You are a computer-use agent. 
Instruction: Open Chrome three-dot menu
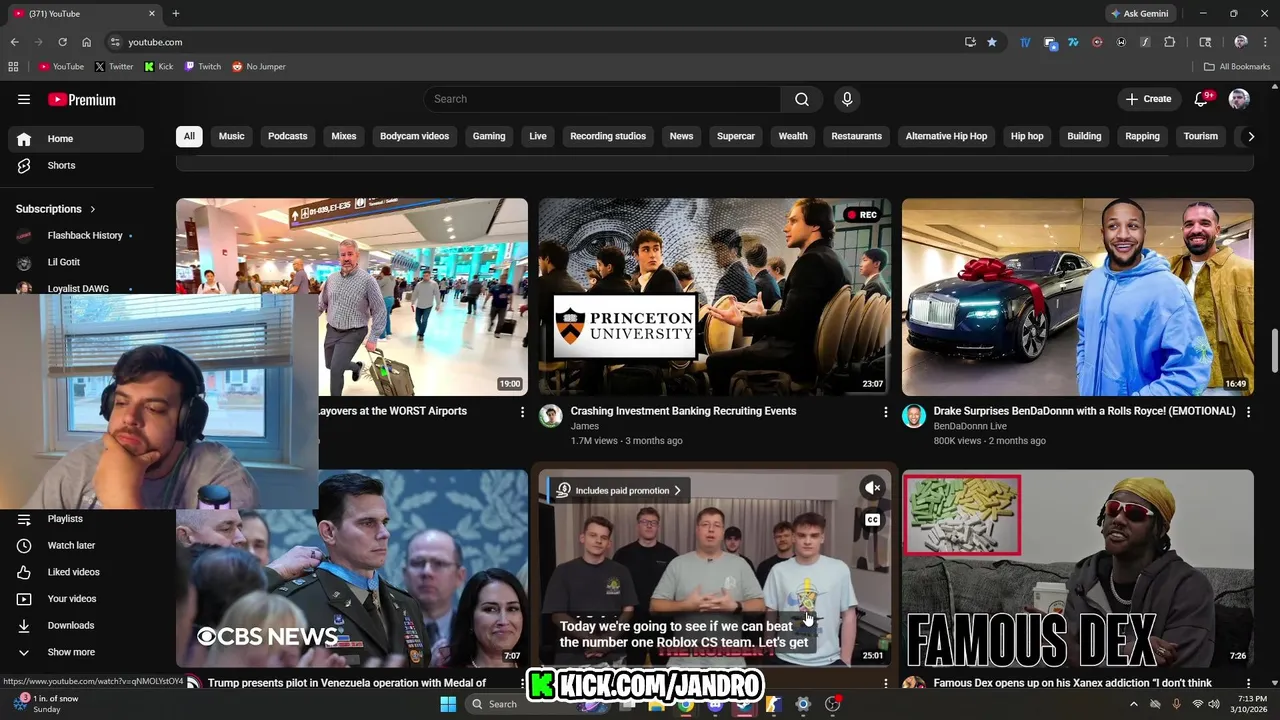(x=1265, y=42)
